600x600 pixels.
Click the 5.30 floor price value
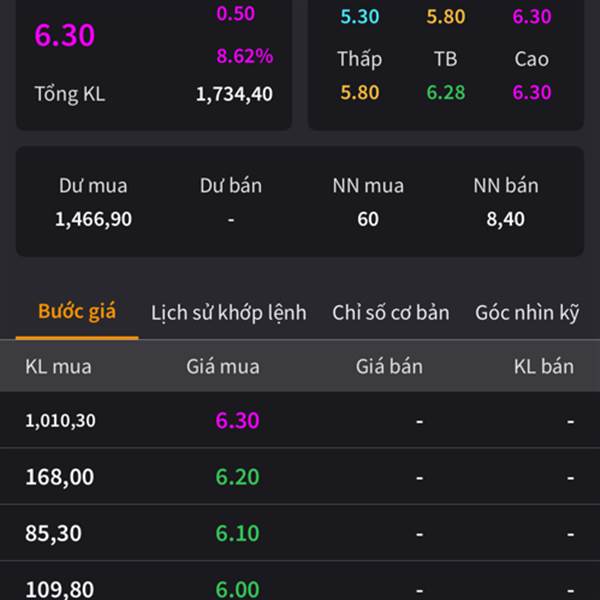tap(360, 16)
